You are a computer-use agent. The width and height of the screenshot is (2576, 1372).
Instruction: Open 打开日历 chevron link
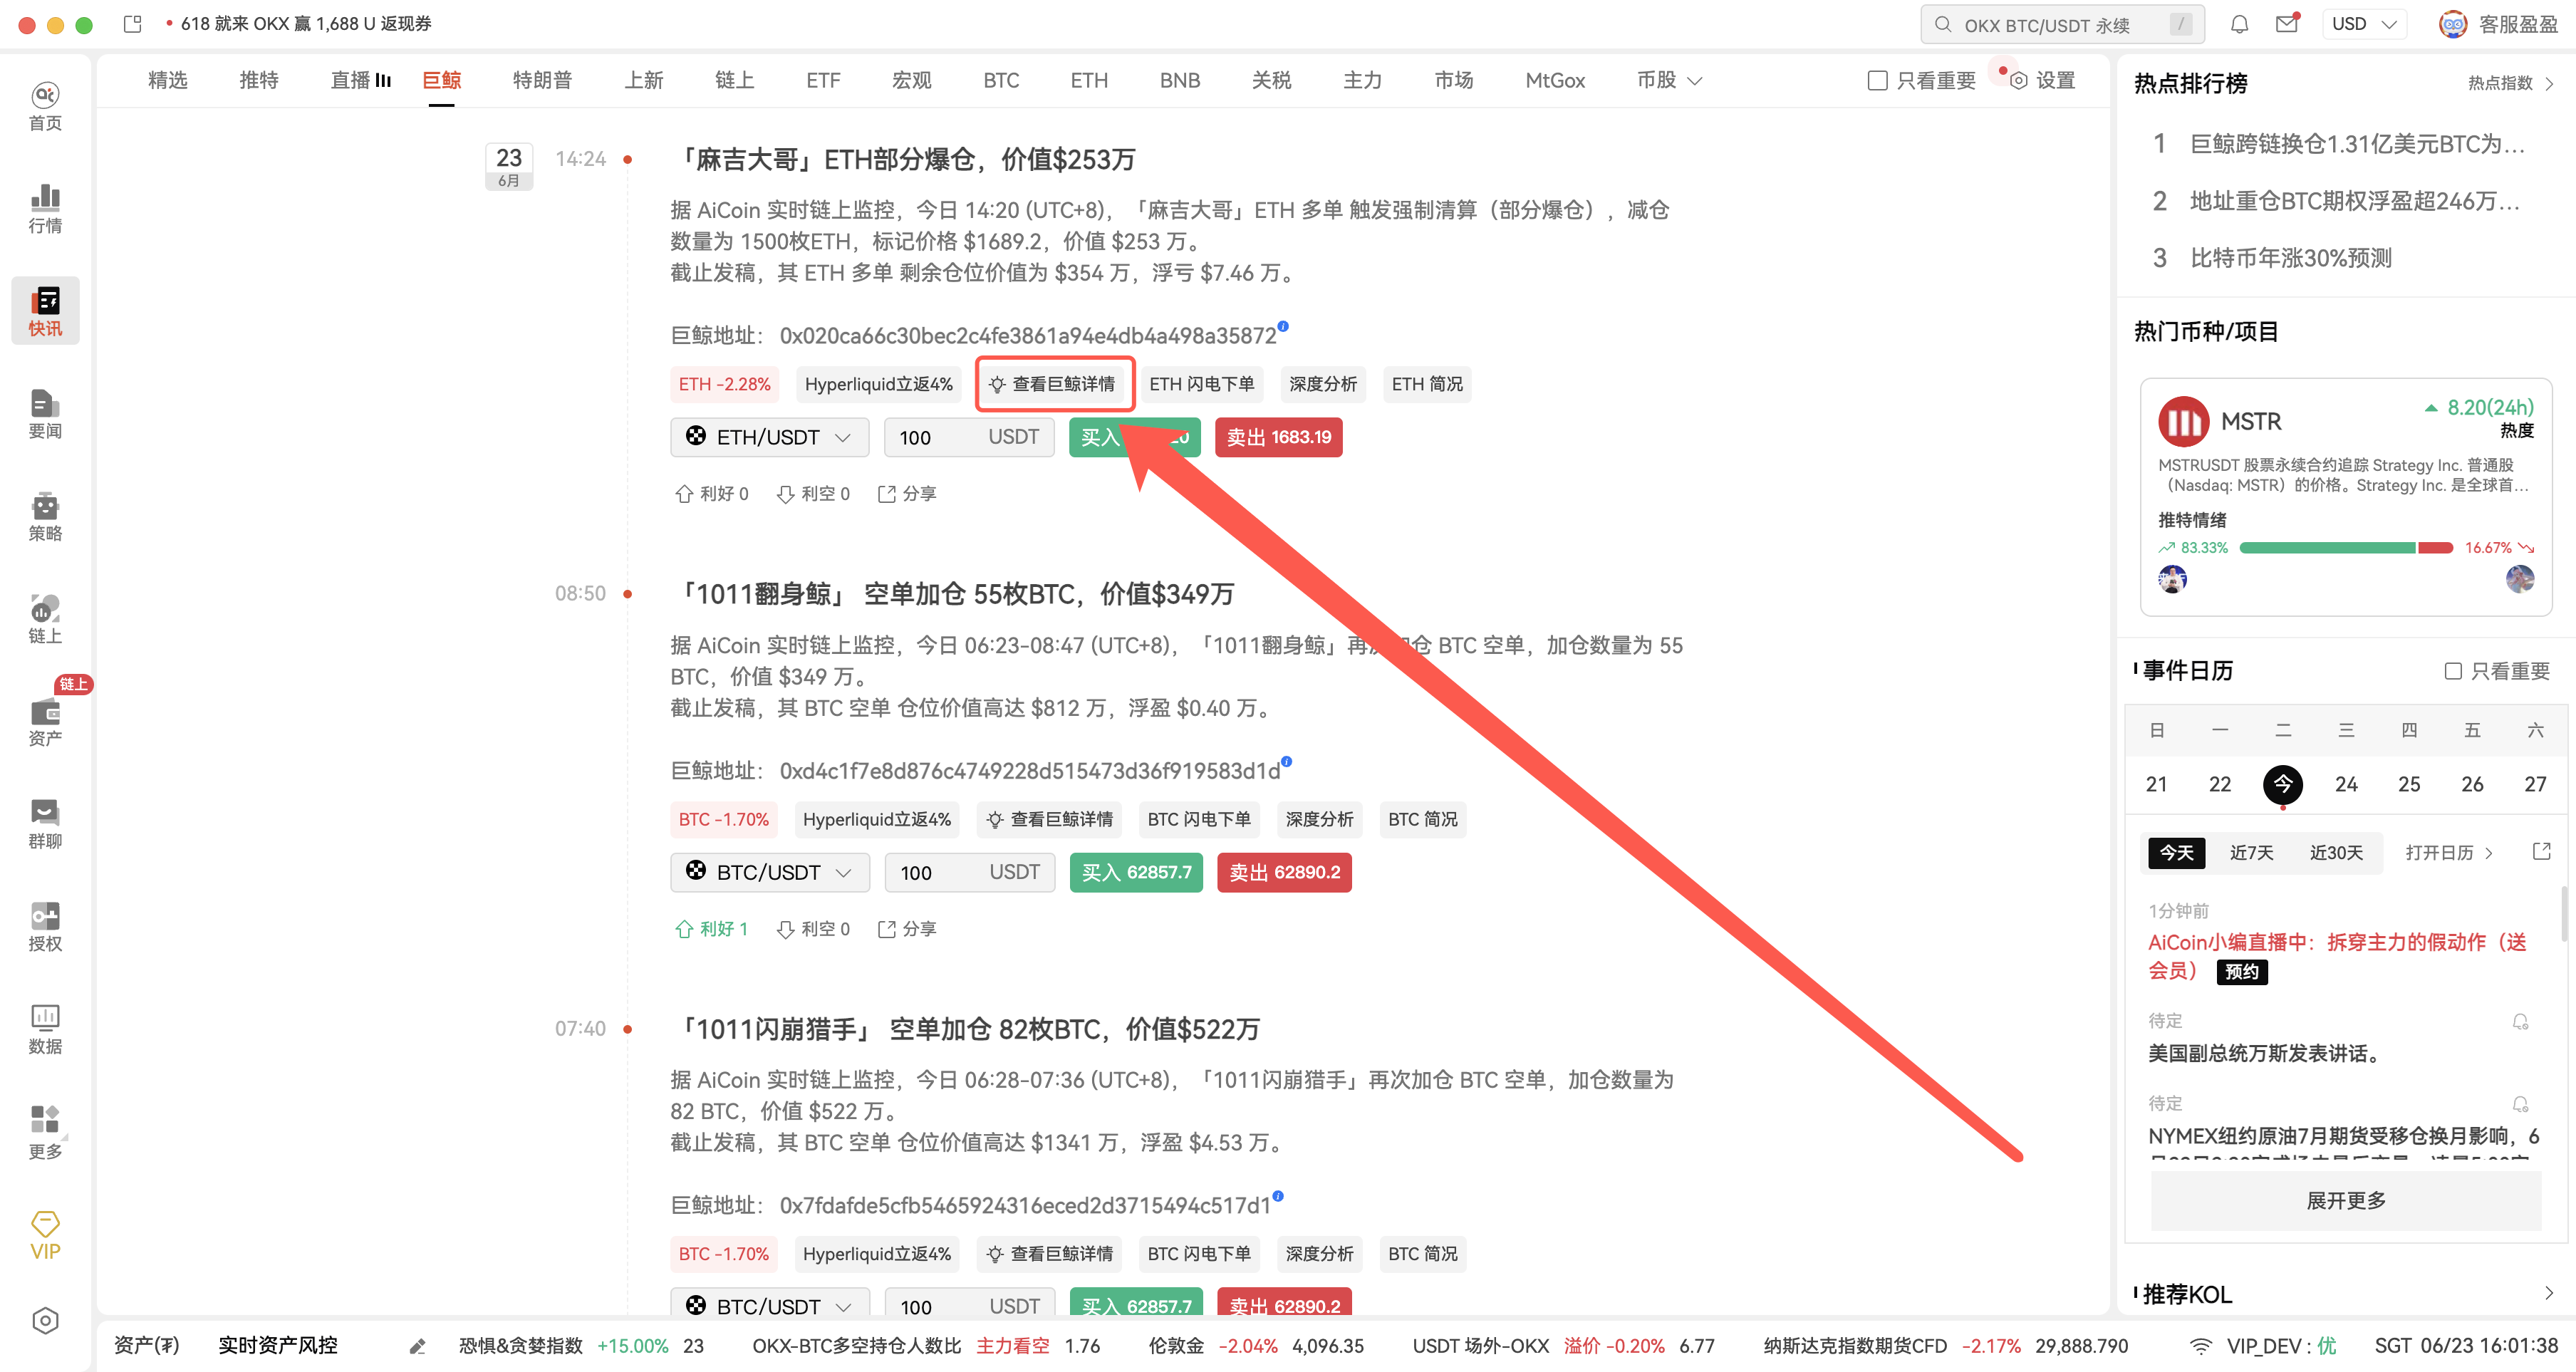2449,852
